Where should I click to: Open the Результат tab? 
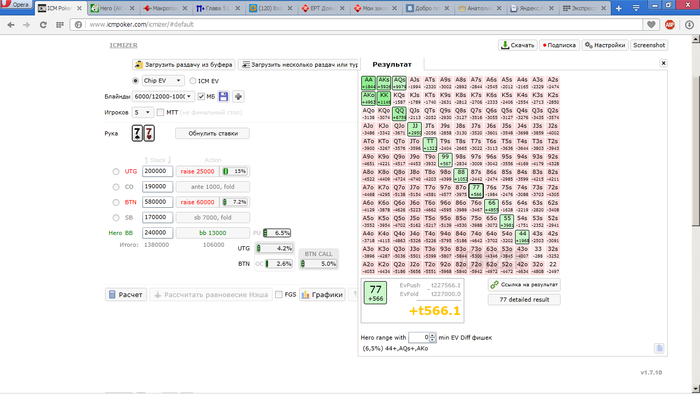click(392, 64)
